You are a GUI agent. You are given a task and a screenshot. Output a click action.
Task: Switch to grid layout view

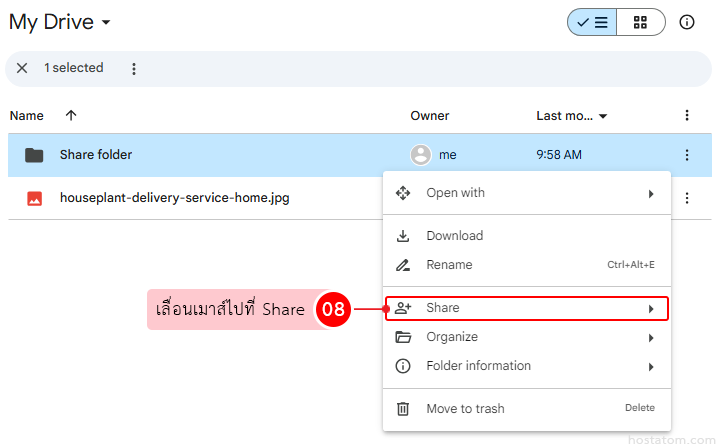(x=640, y=22)
